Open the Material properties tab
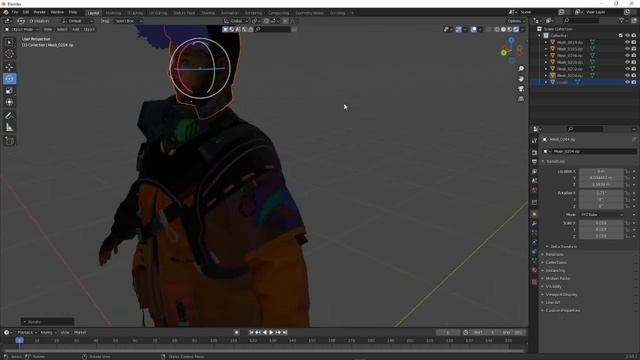640x360 pixels. (x=534, y=270)
